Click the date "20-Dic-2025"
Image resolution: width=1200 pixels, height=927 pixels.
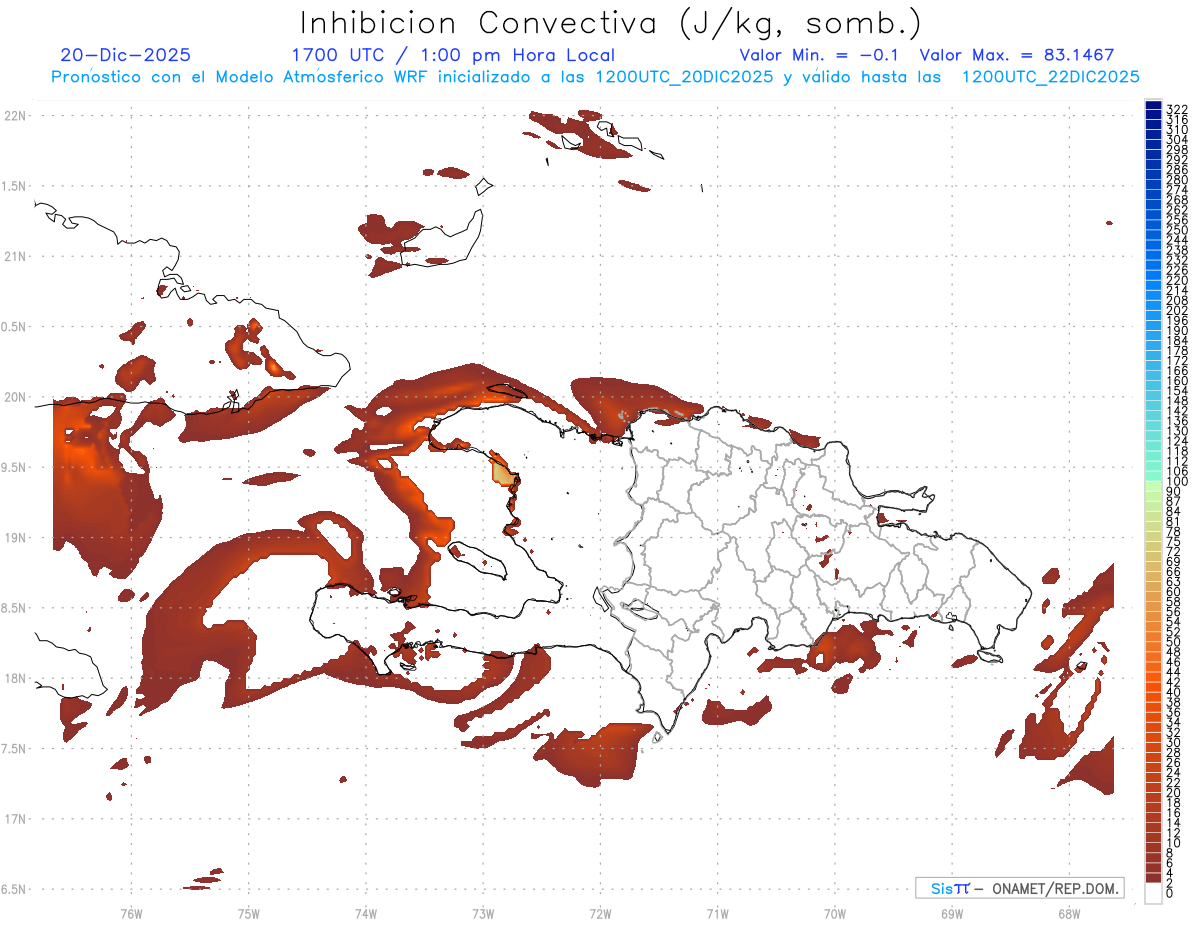point(125,55)
